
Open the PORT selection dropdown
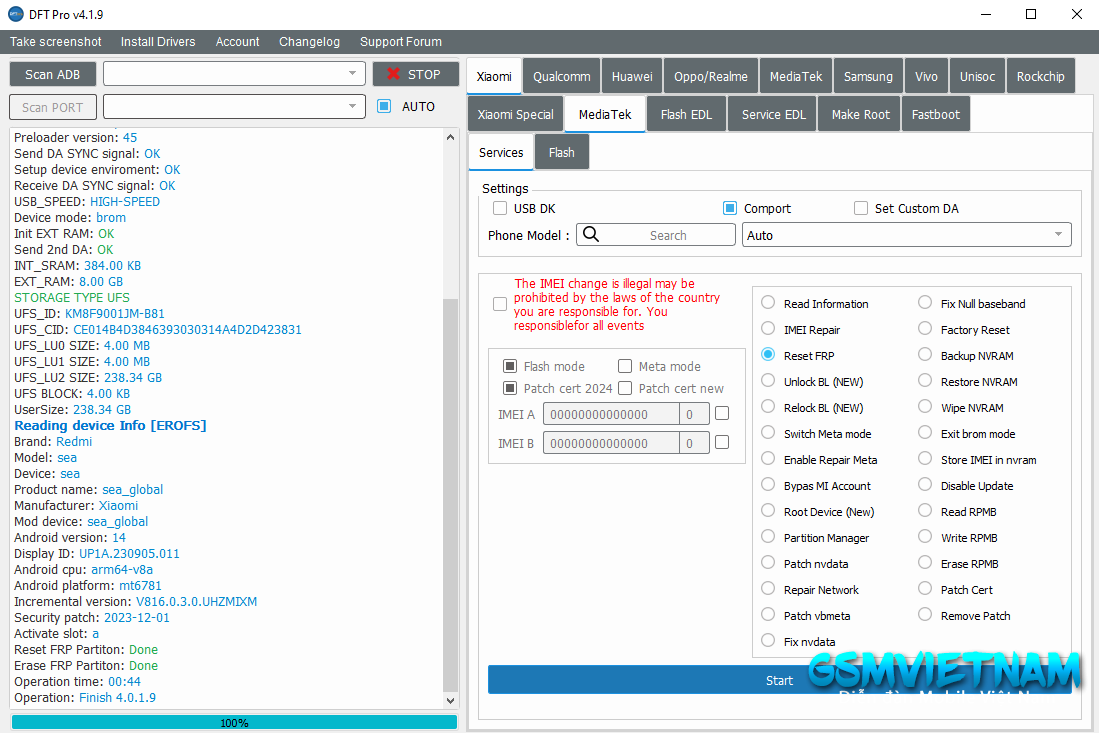click(x=234, y=107)
